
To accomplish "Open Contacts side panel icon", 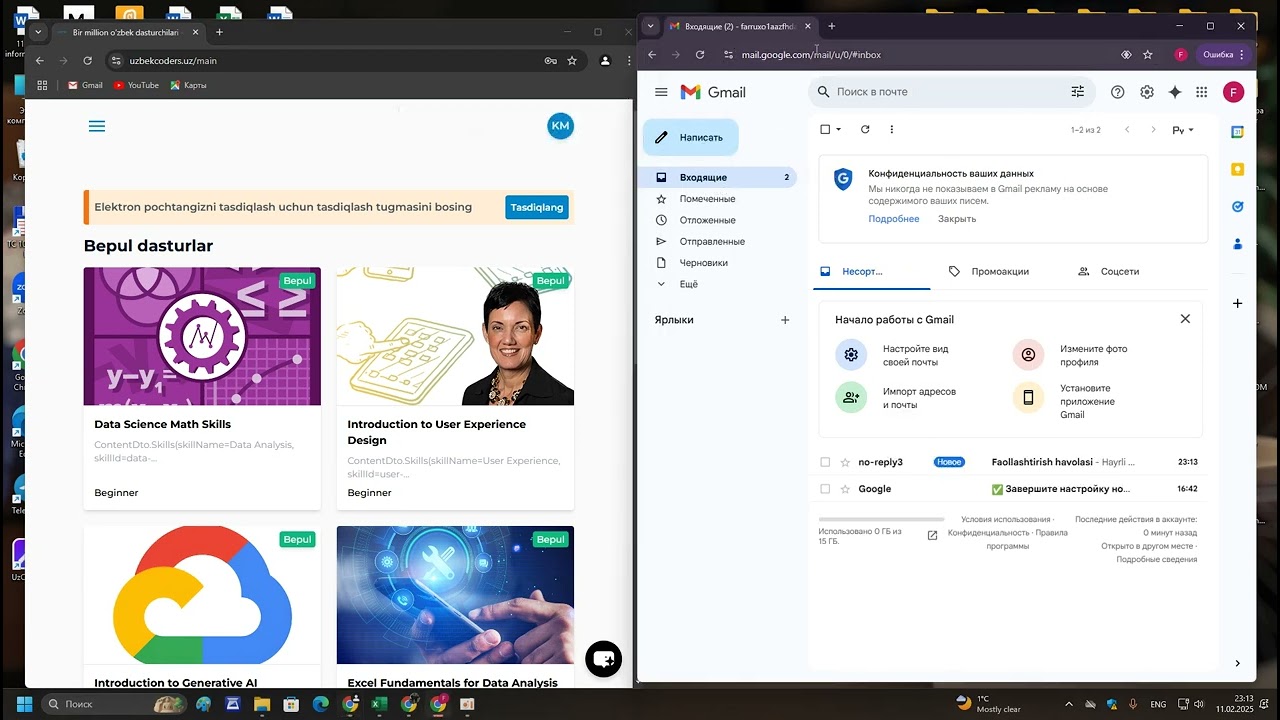I will pos(1237,243).
